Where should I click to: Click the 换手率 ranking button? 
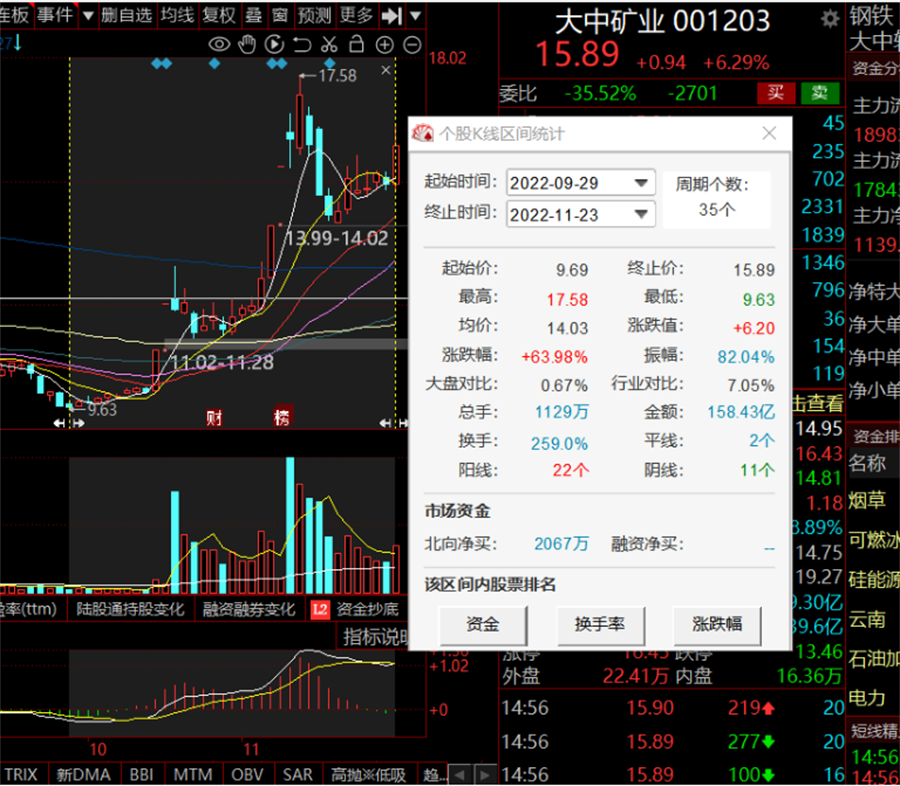click(x=599, y=624)
